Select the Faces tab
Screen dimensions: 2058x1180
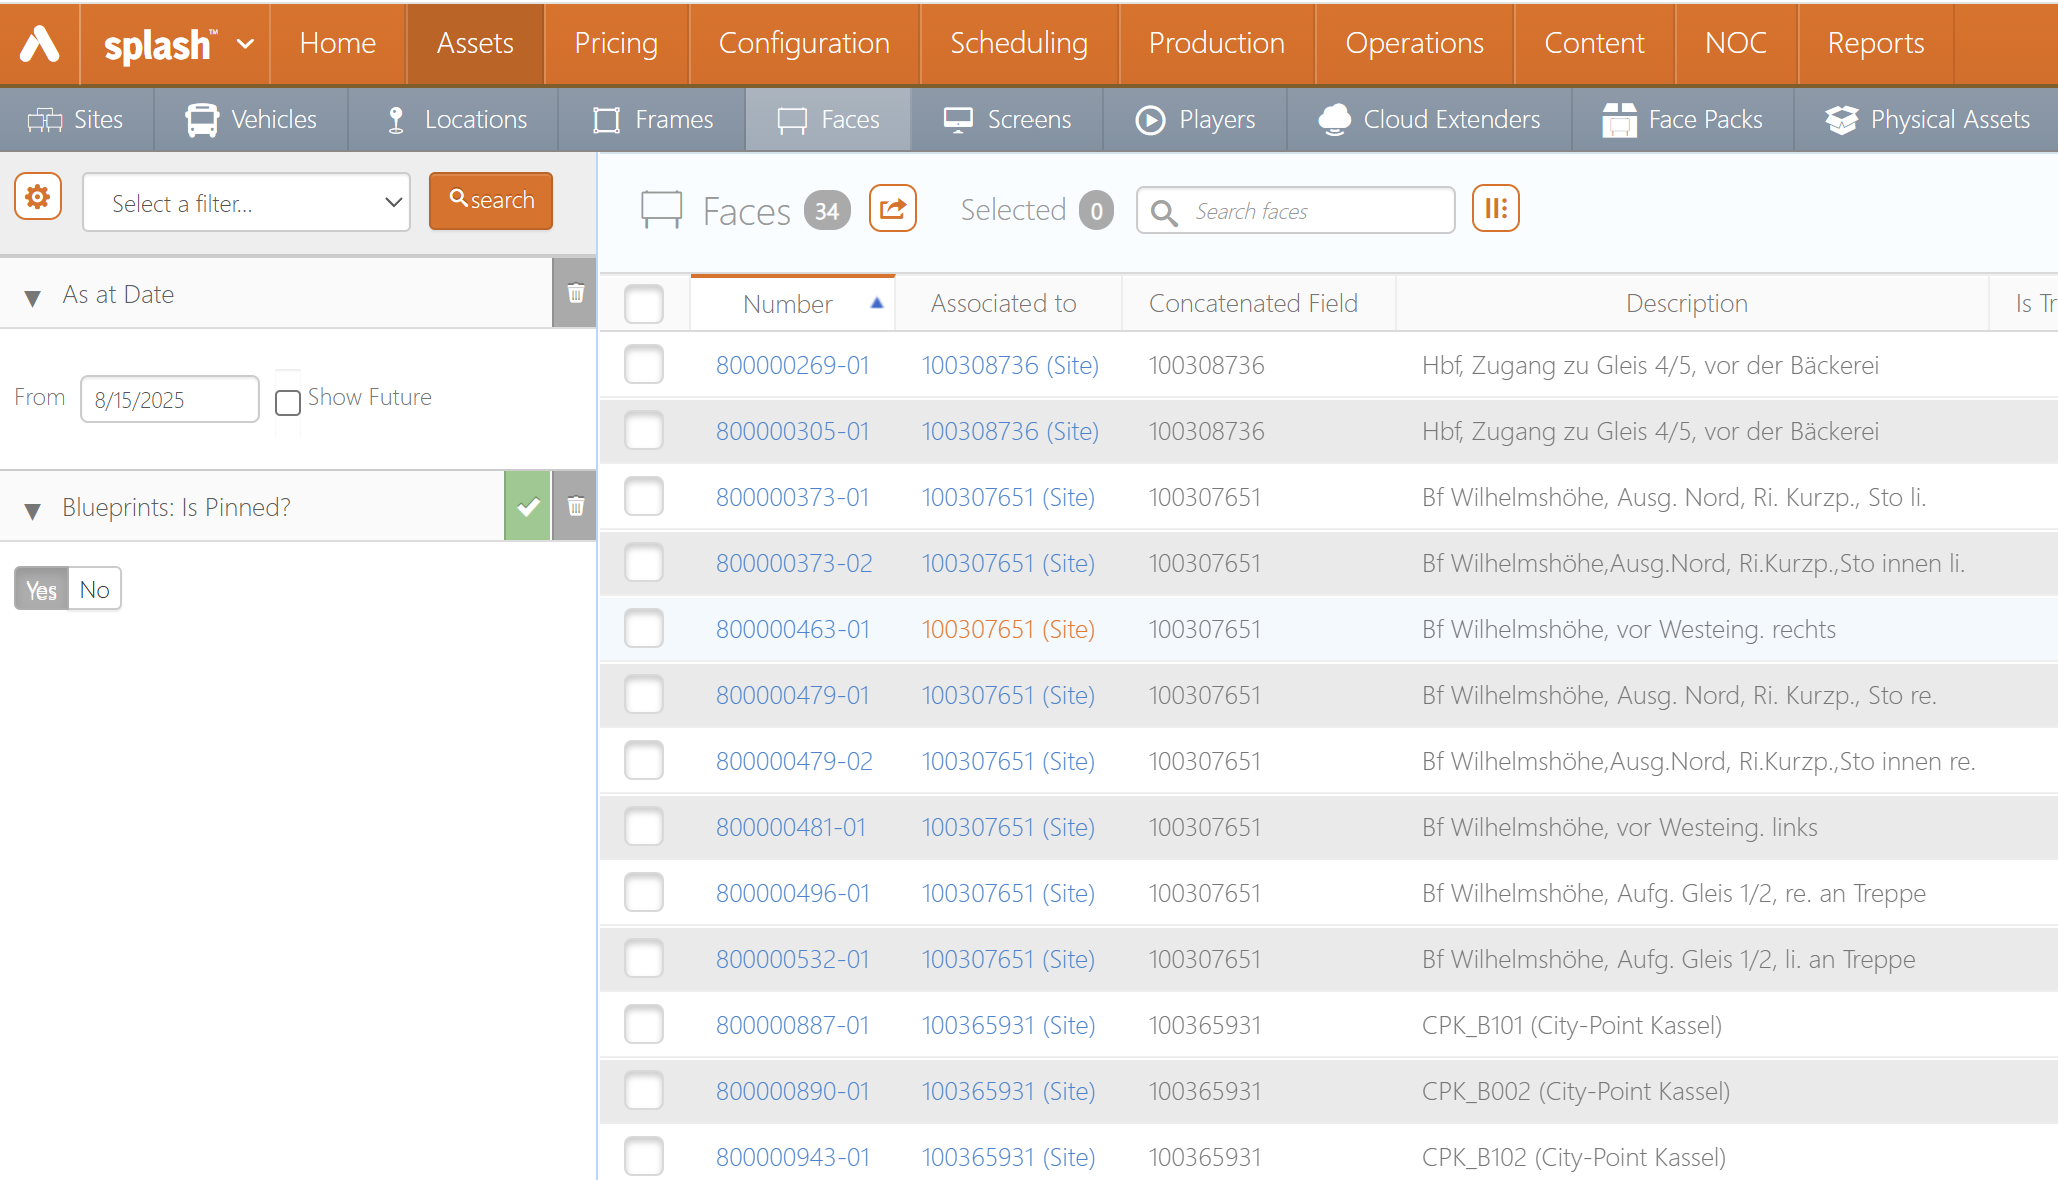(x=828, y=119)
